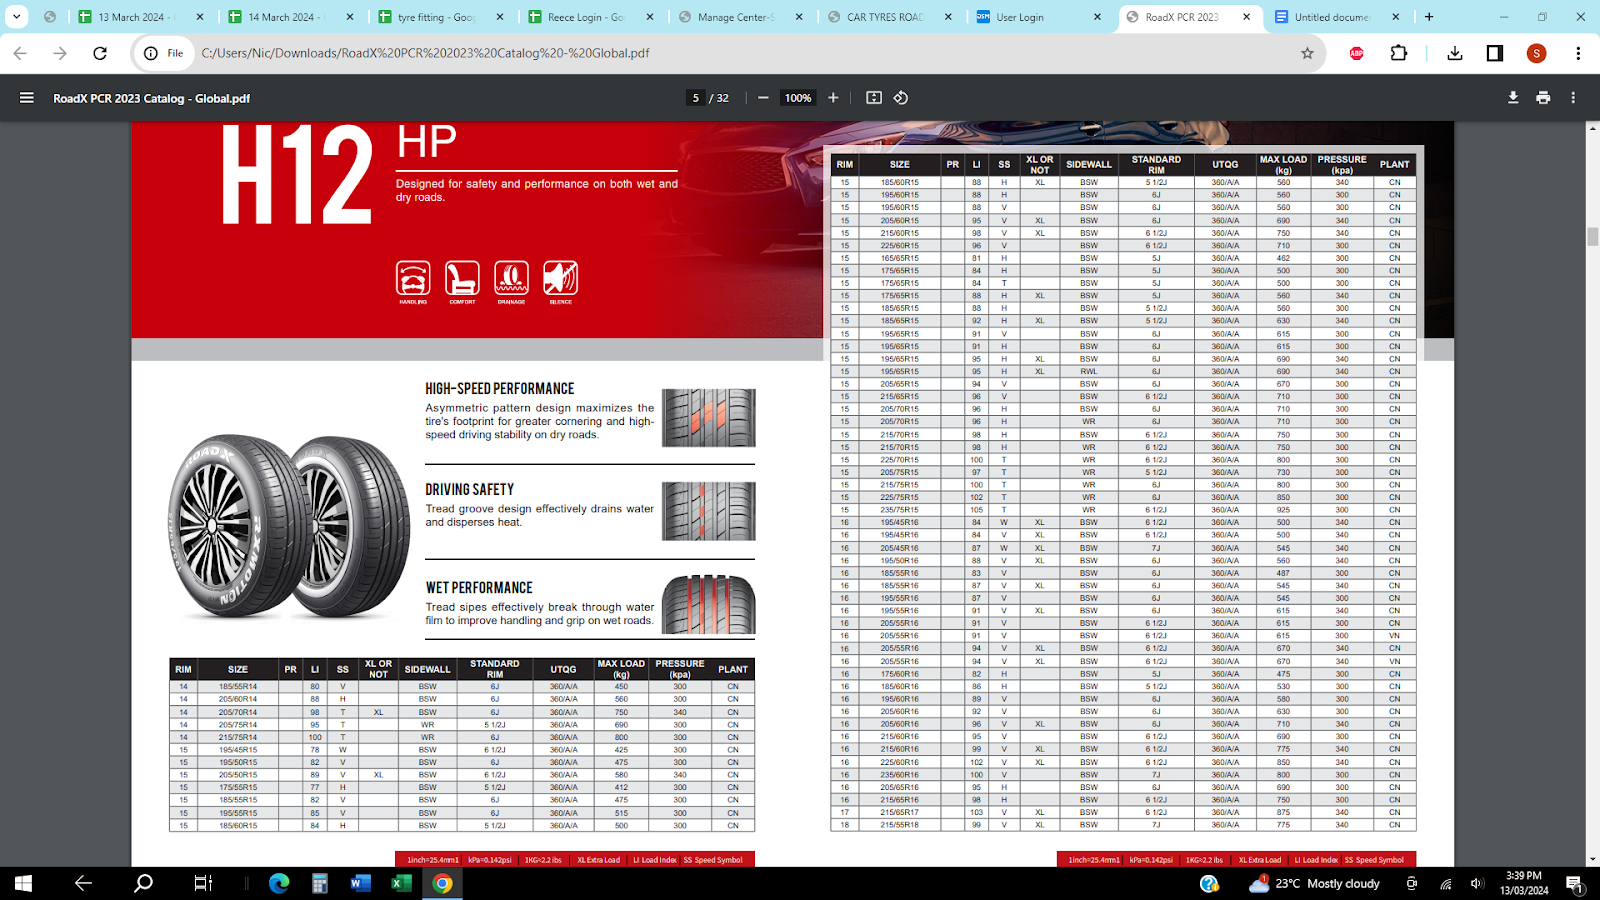Click the UTQG column header in right table
This screenshot has width=1600, height=900.
tap(1225, 164)
